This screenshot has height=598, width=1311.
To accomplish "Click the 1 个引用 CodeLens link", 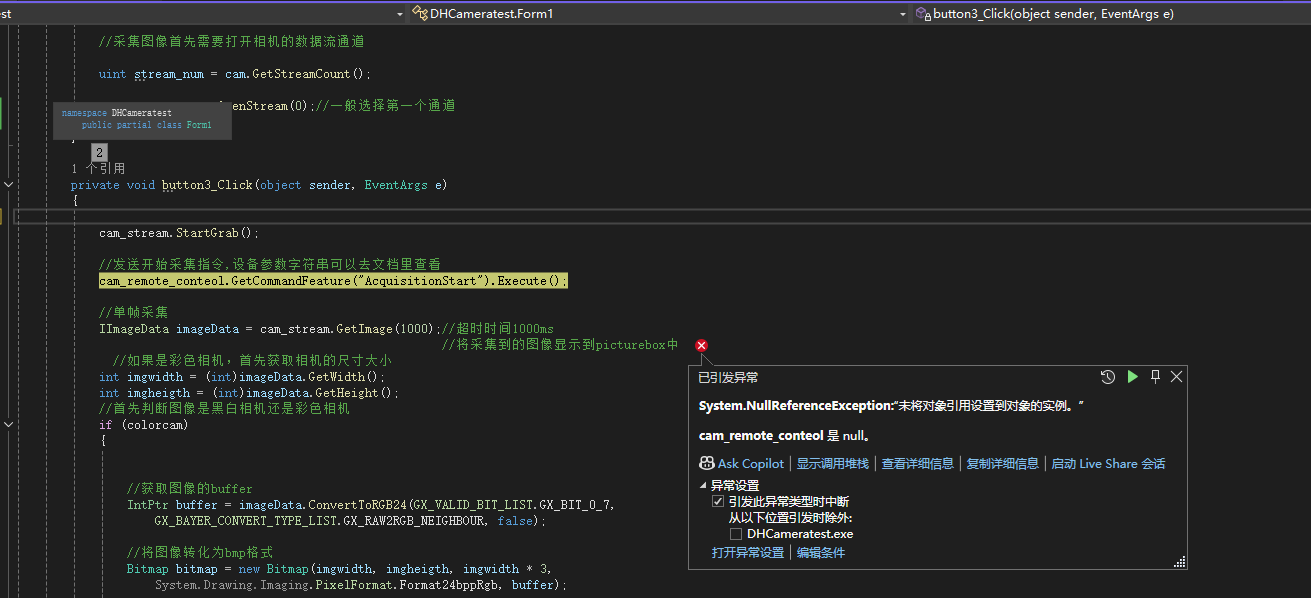I will (98, 169).
